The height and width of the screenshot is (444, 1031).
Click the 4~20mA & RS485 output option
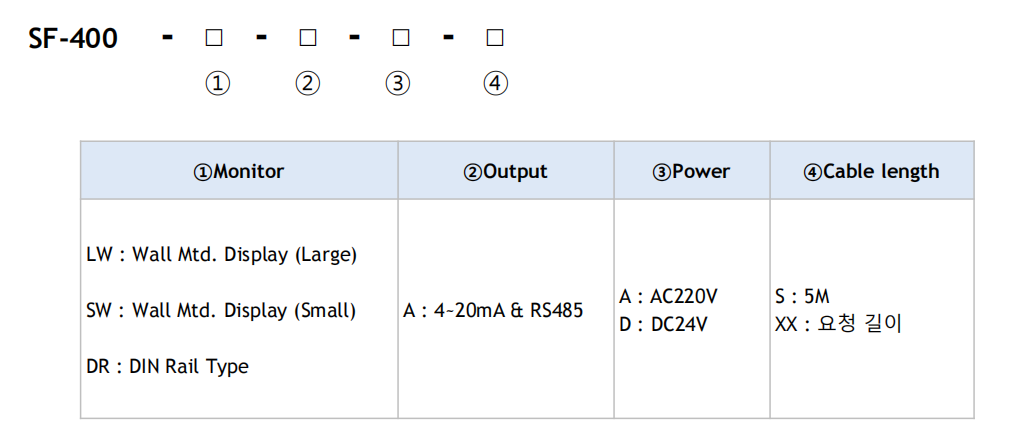pos(493,311)
